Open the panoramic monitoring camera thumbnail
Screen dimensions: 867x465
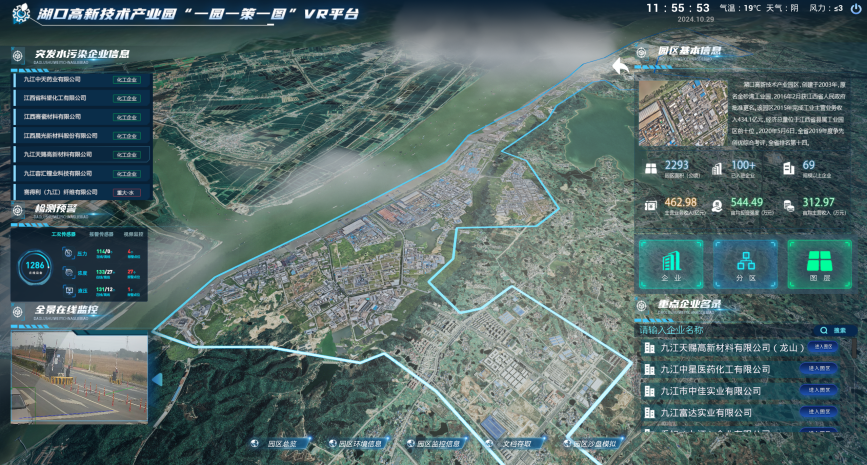pyautogui.click(x=80, y=378)
